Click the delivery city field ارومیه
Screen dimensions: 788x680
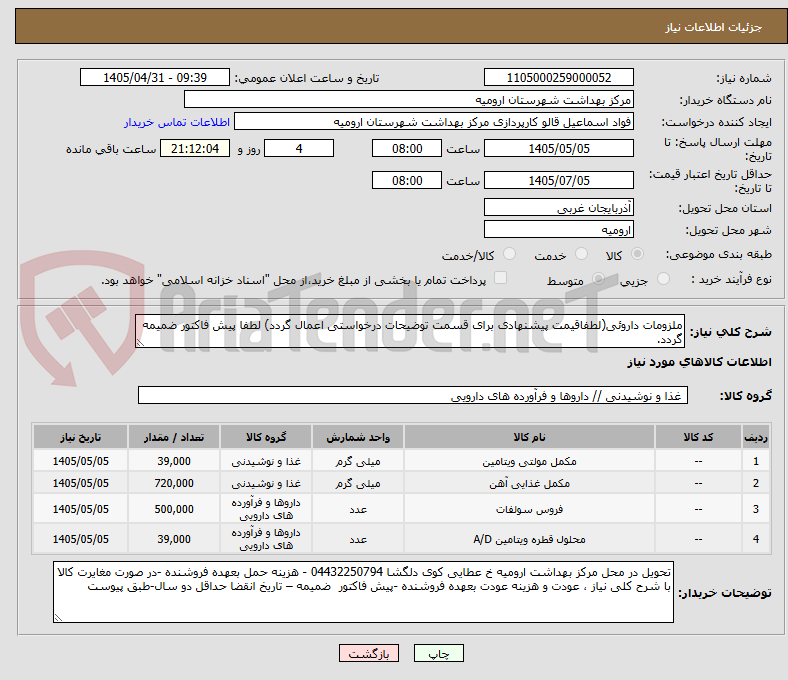pyautogui.click(x=558, y=229)
